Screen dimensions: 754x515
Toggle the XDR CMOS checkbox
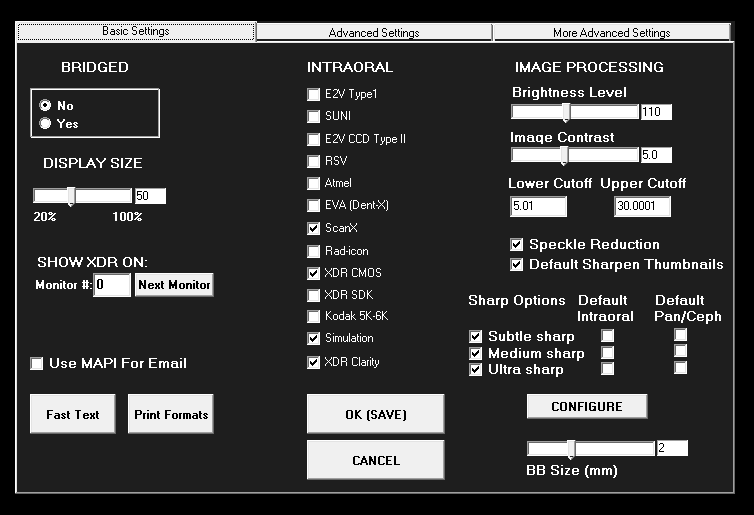[x=314, y=273]
